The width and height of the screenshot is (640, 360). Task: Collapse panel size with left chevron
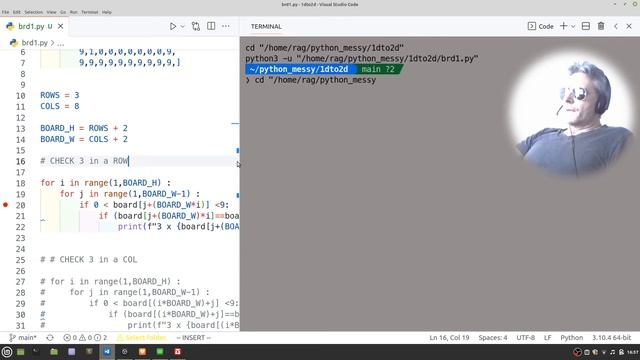616,26
